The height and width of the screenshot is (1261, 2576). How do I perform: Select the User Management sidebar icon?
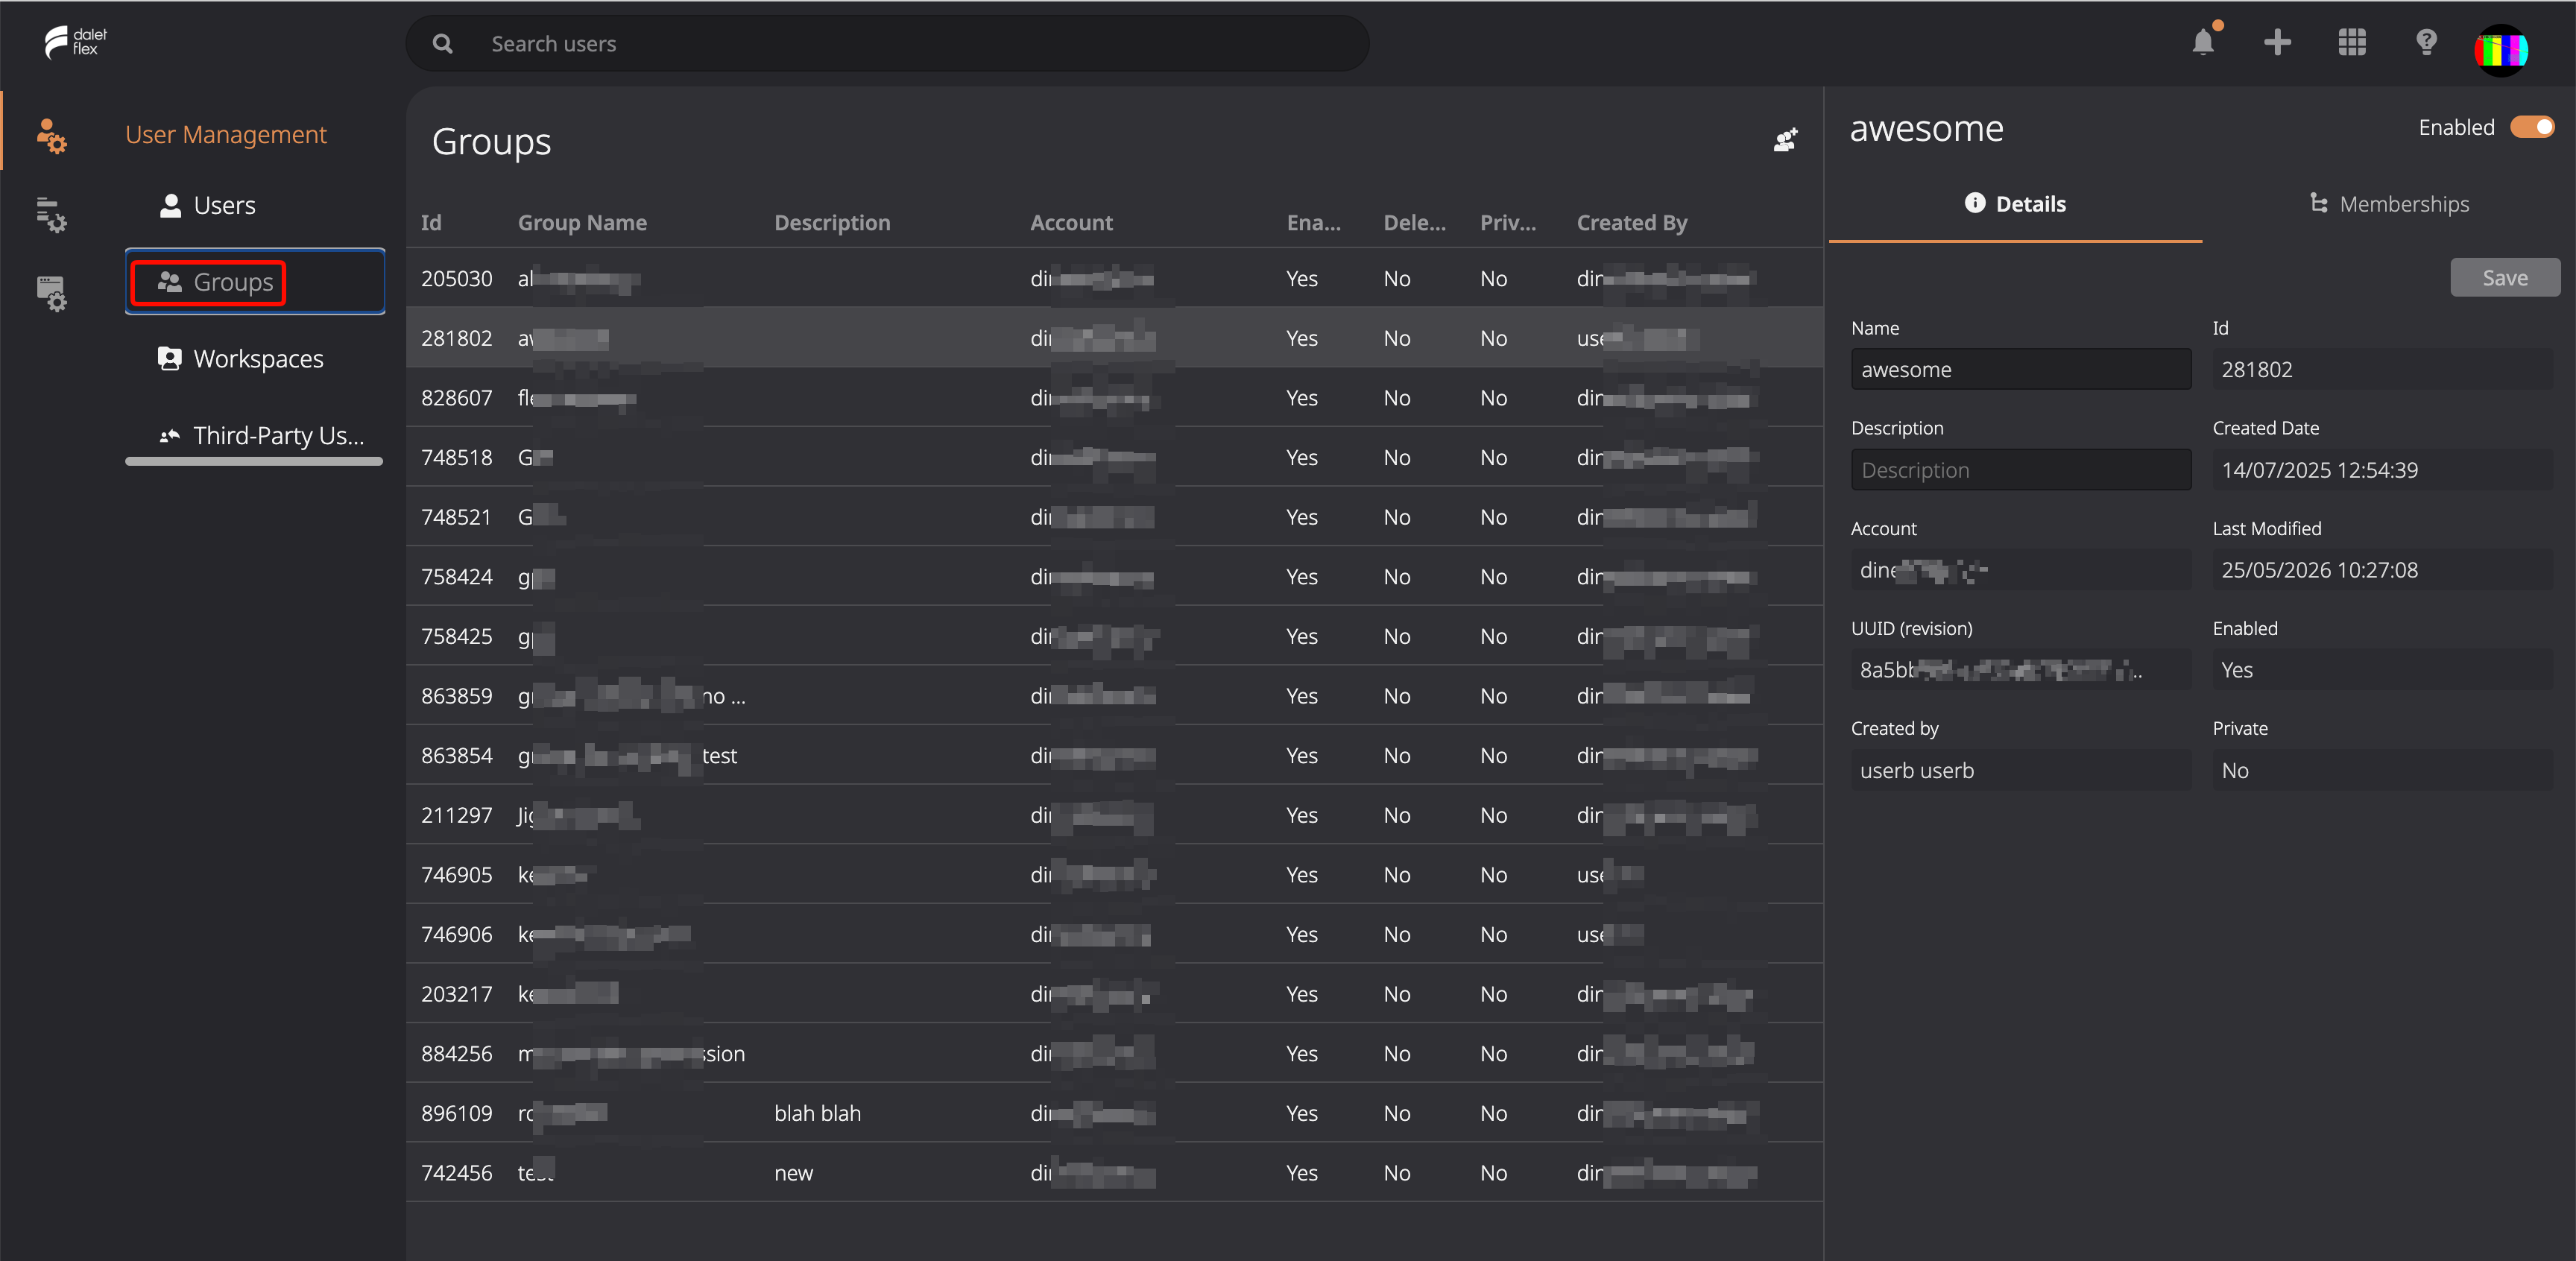tap(51, 135)
